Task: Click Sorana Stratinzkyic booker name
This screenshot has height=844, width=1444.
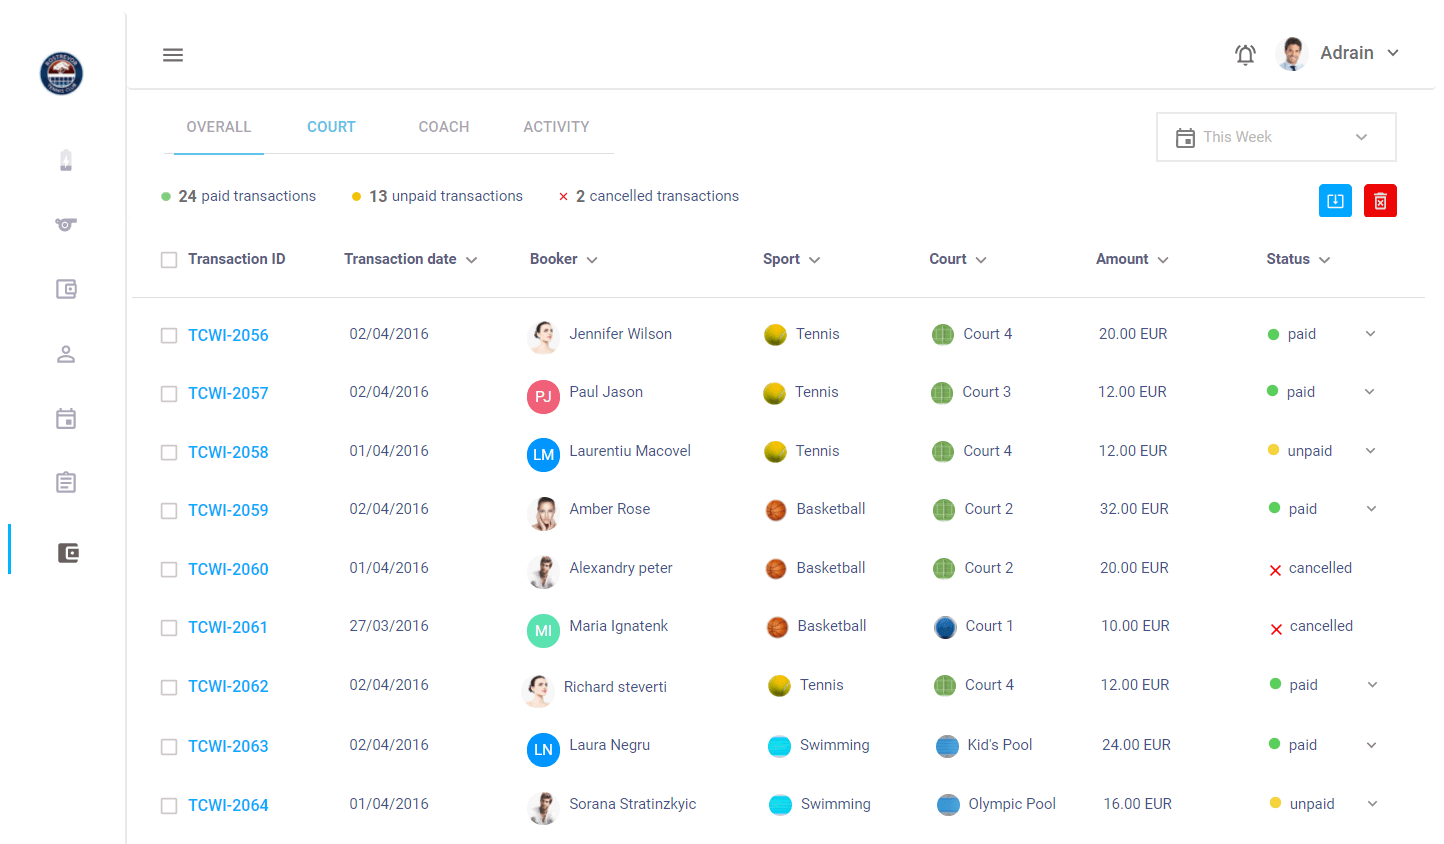Action: coord(633,804)
